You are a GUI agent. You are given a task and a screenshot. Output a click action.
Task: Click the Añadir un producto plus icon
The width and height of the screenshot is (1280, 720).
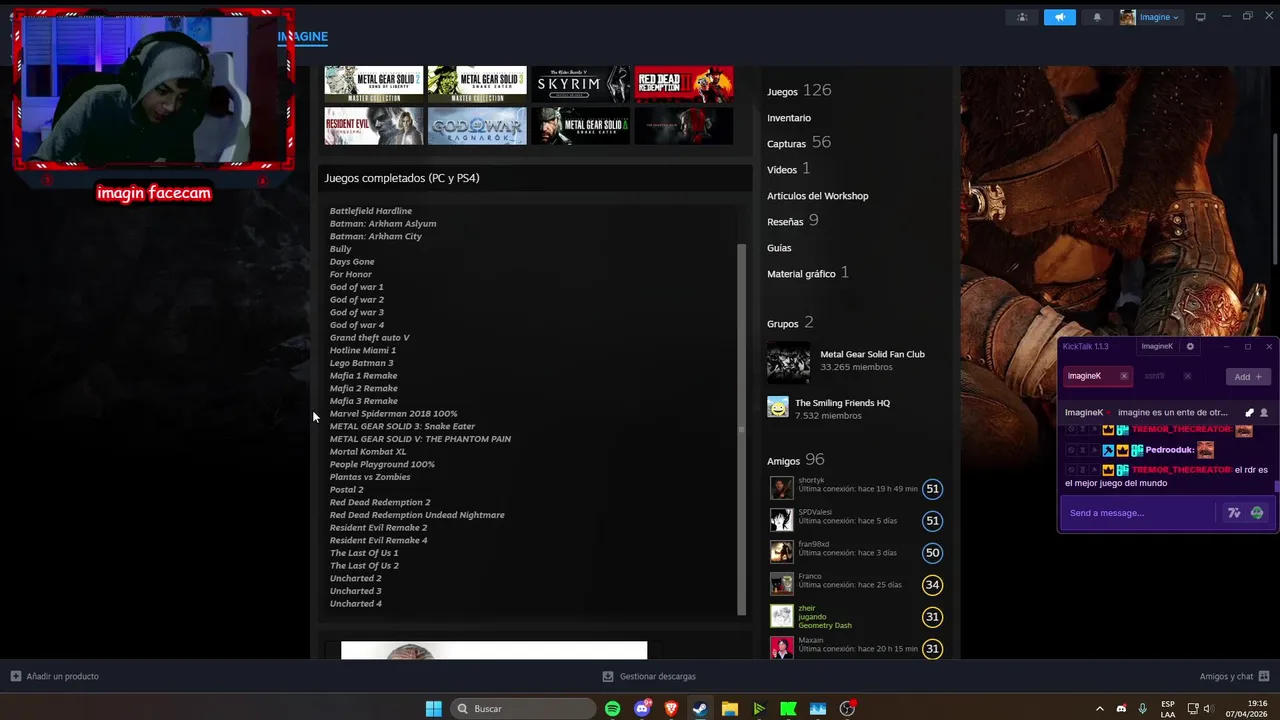pos(15,676)
